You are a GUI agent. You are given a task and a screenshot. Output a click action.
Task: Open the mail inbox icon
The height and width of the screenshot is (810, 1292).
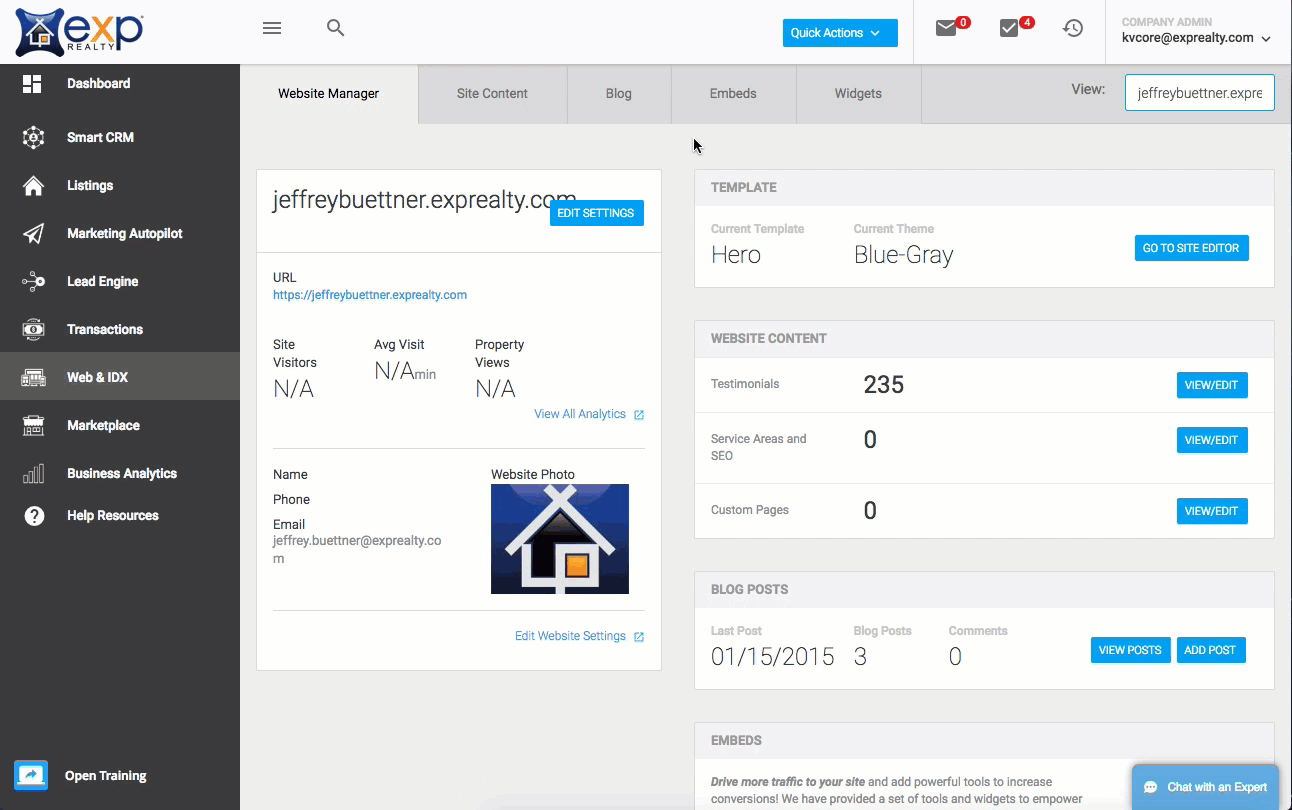(x=946, y=29)
